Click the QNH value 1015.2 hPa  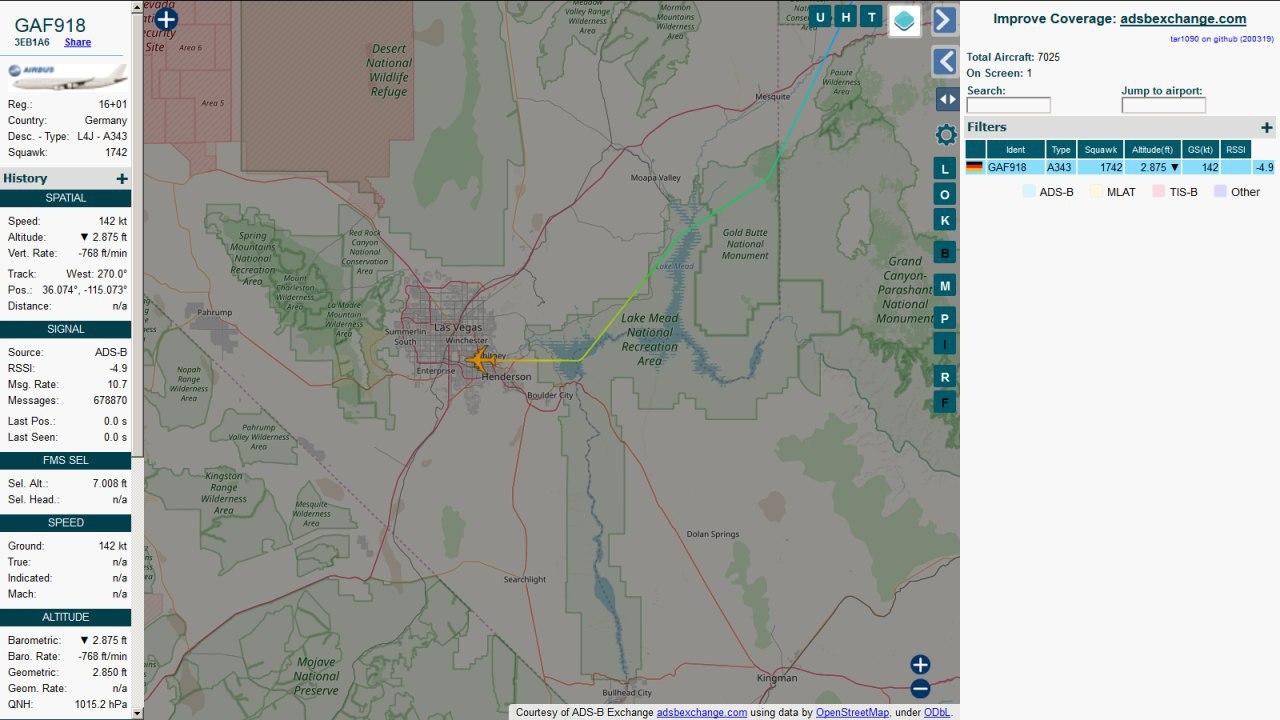(102, 704)
